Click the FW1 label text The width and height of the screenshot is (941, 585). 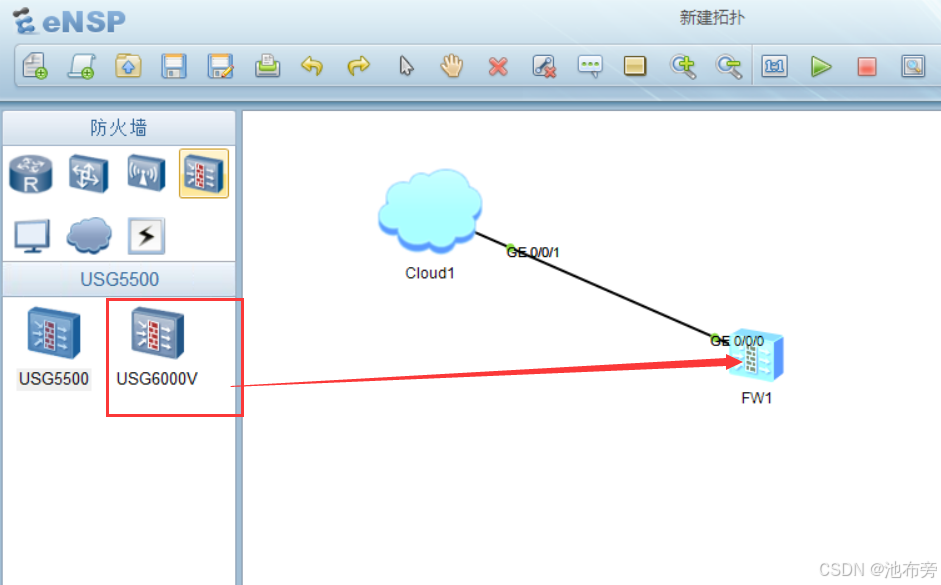757,398
